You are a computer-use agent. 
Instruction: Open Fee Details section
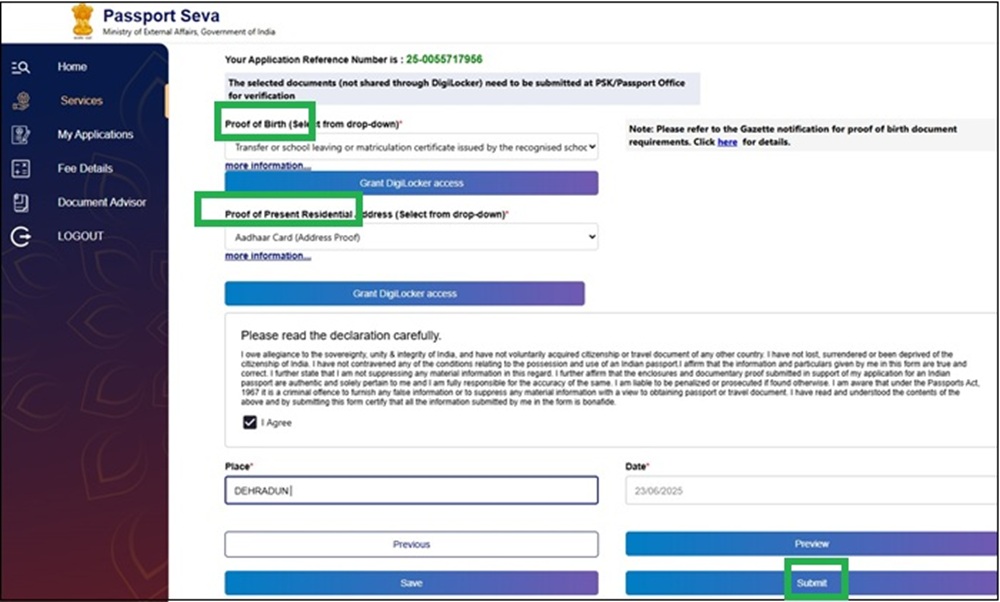(x=85, y=168)
